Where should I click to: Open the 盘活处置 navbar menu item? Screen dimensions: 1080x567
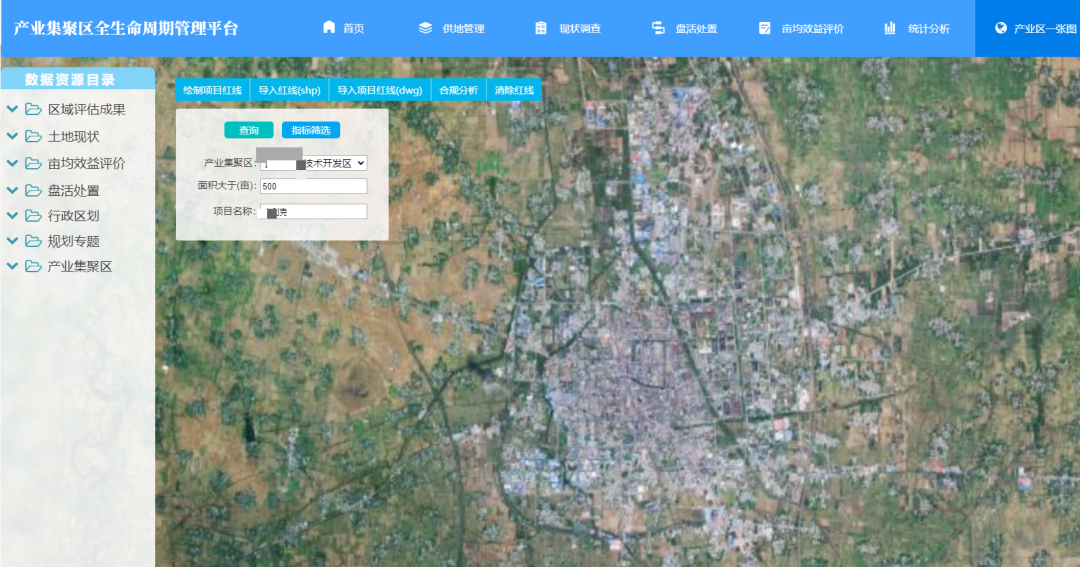click(x=685, y=28)
